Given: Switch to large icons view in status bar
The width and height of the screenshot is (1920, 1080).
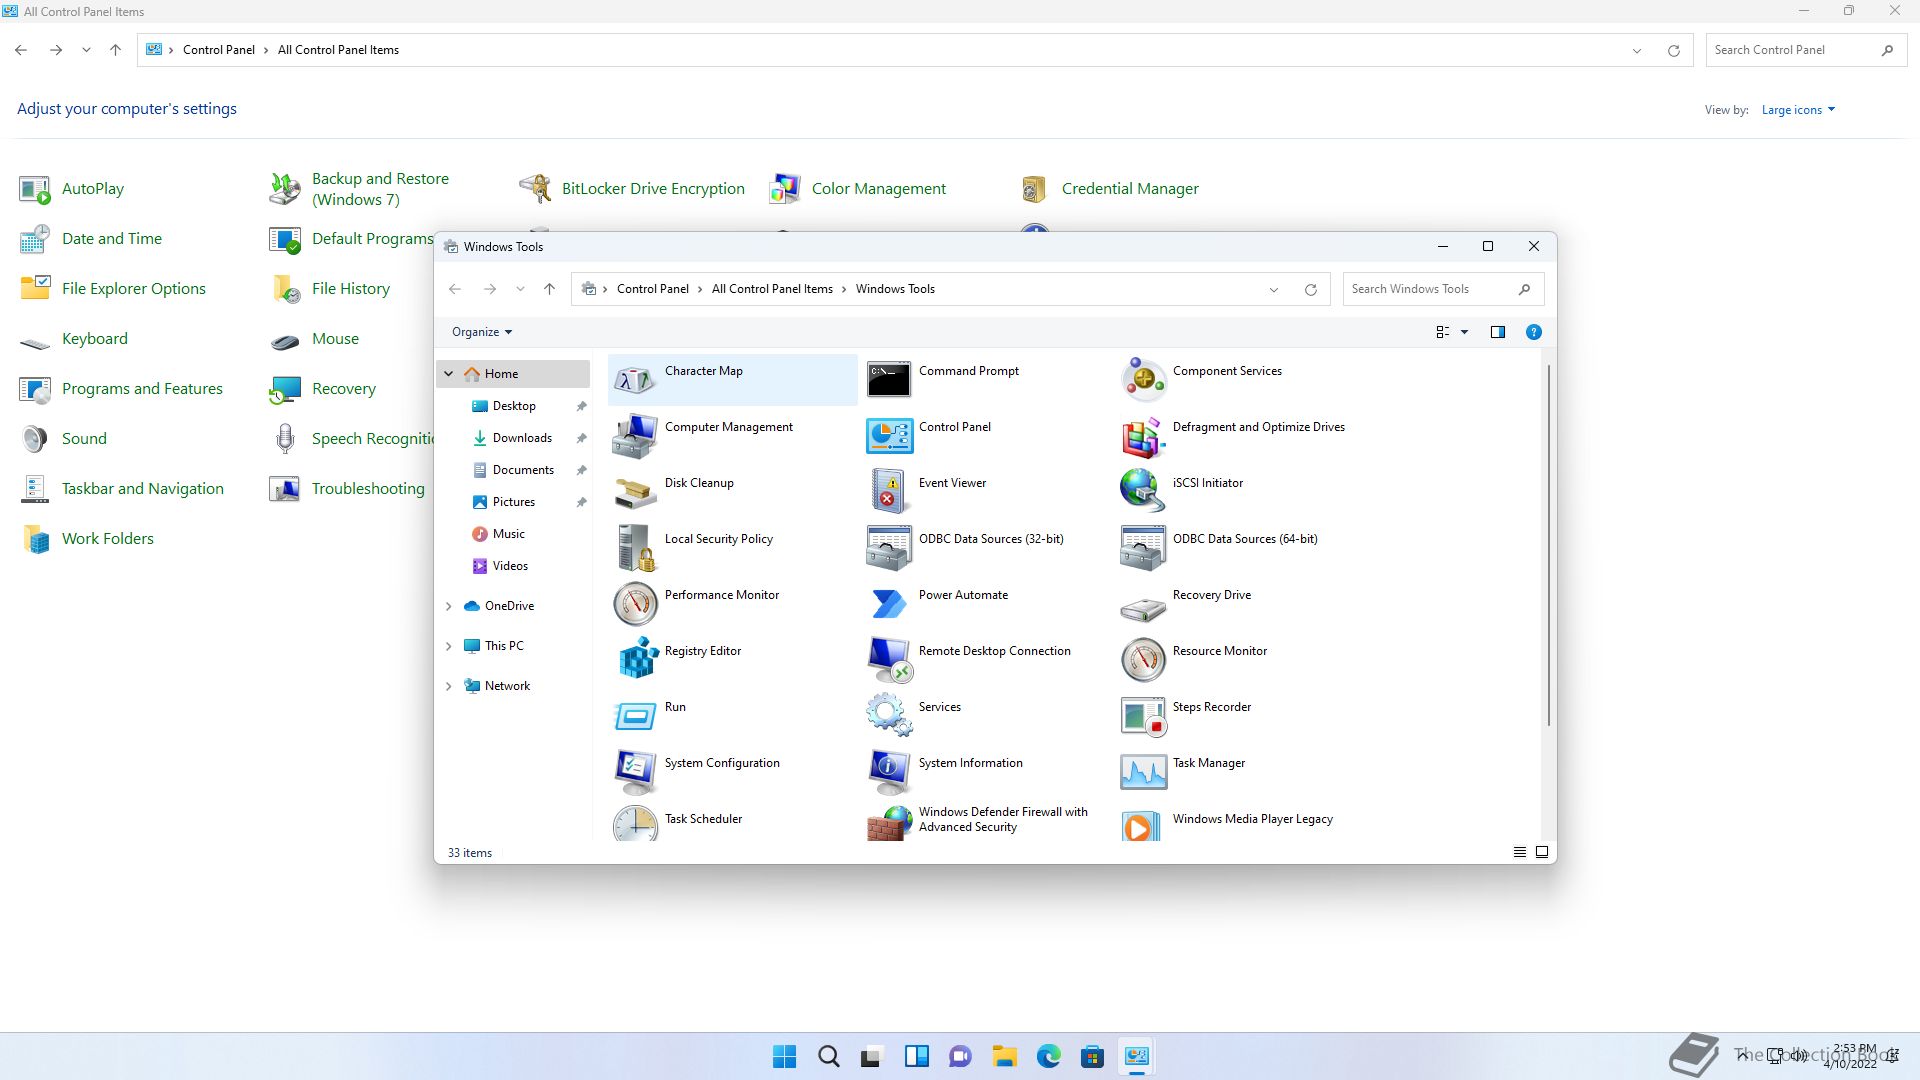Looking at the screenshot, I should [1542, 852].
